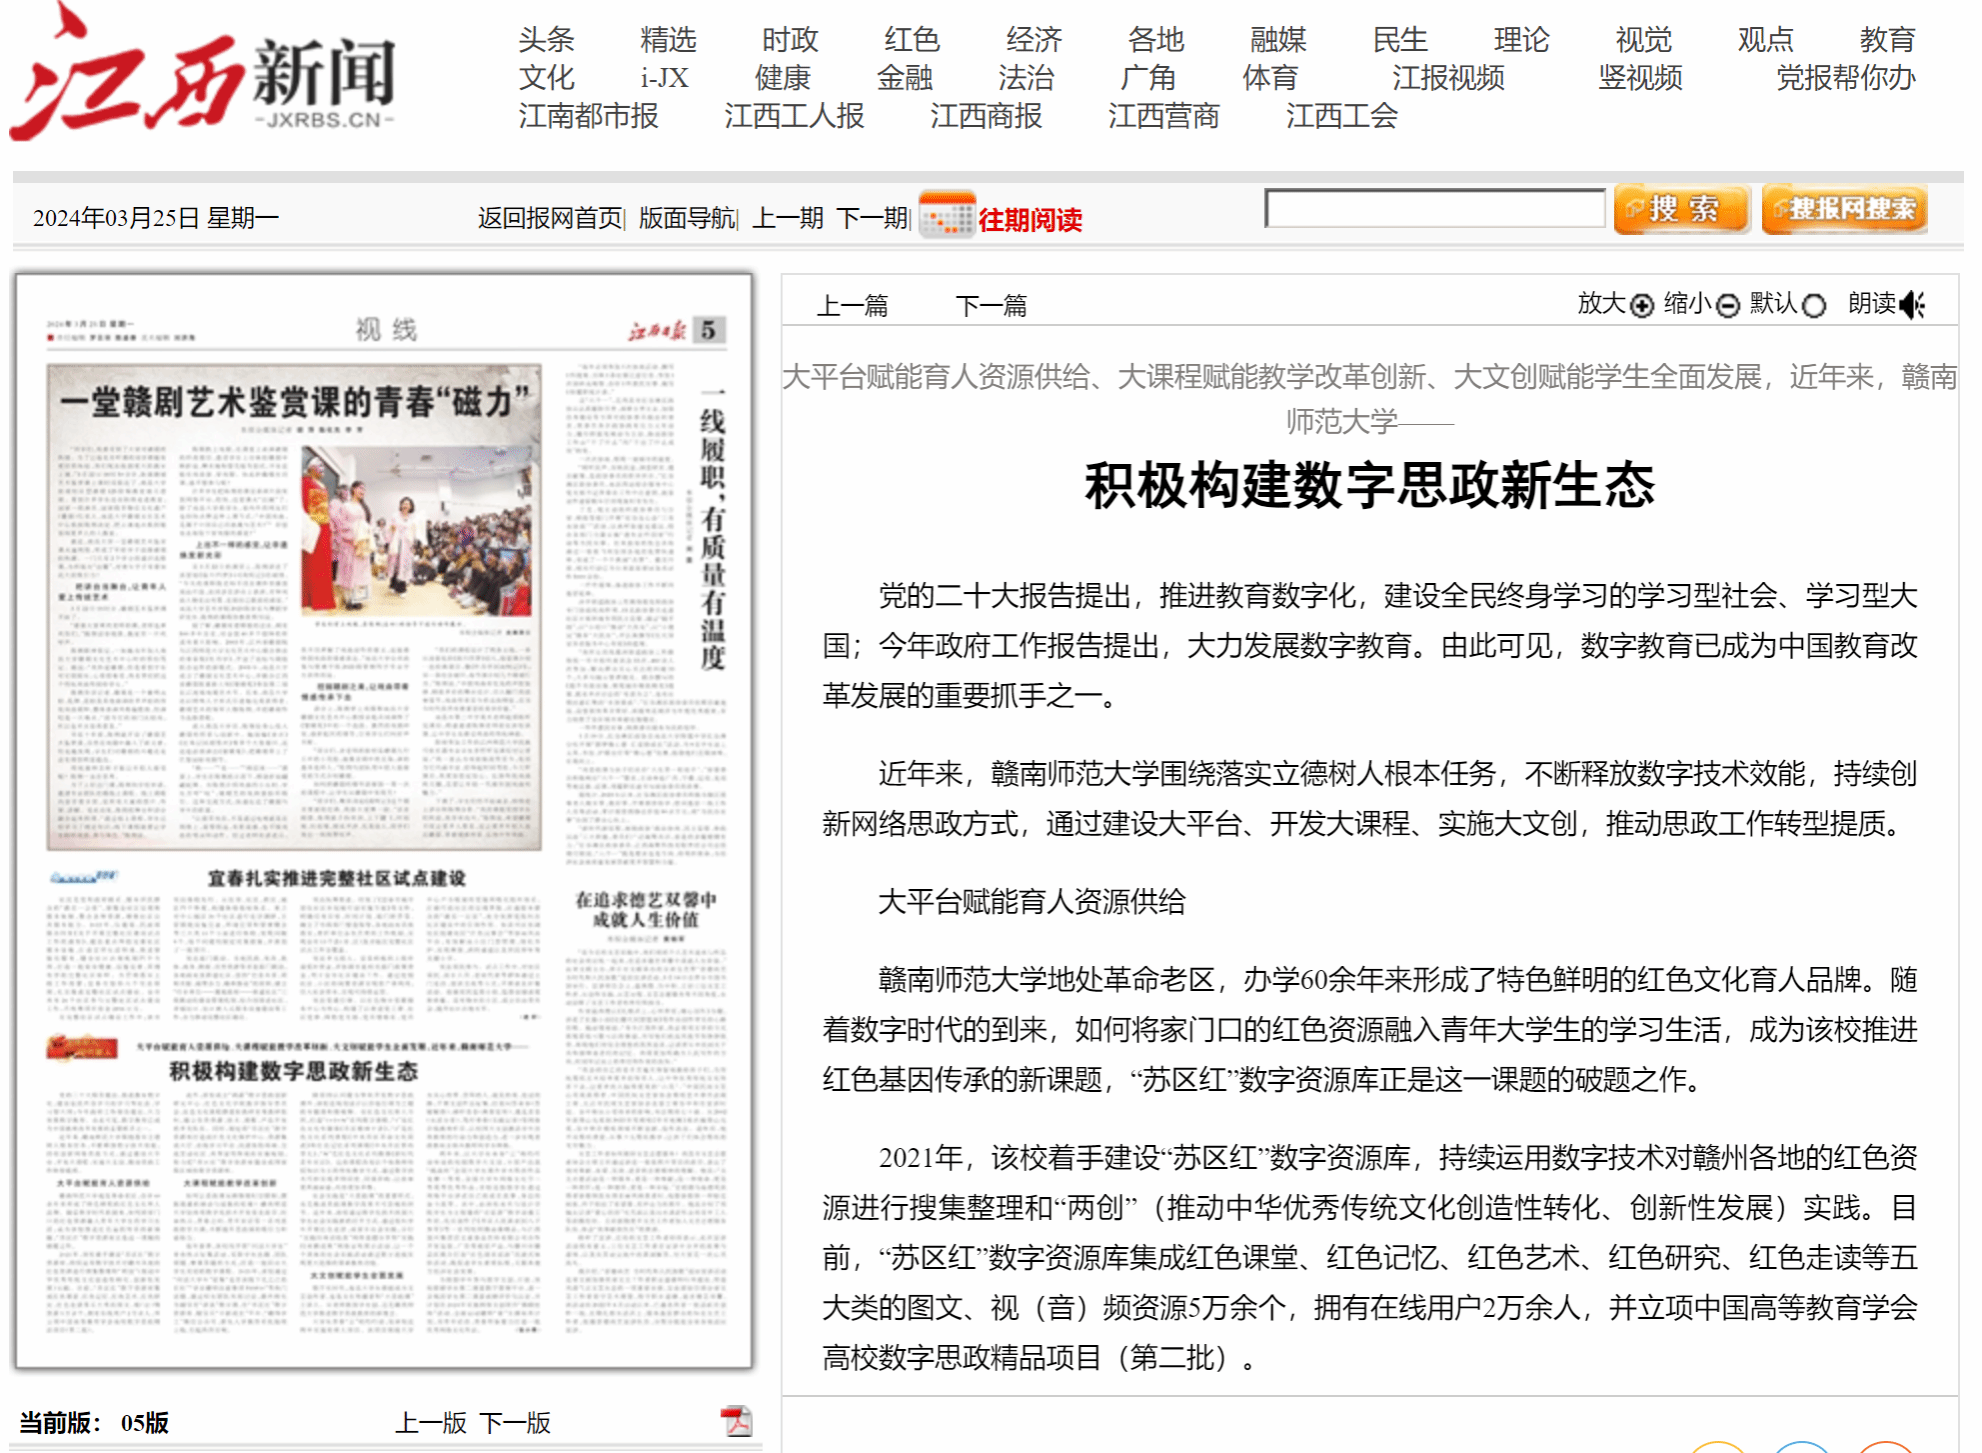1982x1453 pixels.
Task: Focus the search input field
Action: coord(1435,208)
